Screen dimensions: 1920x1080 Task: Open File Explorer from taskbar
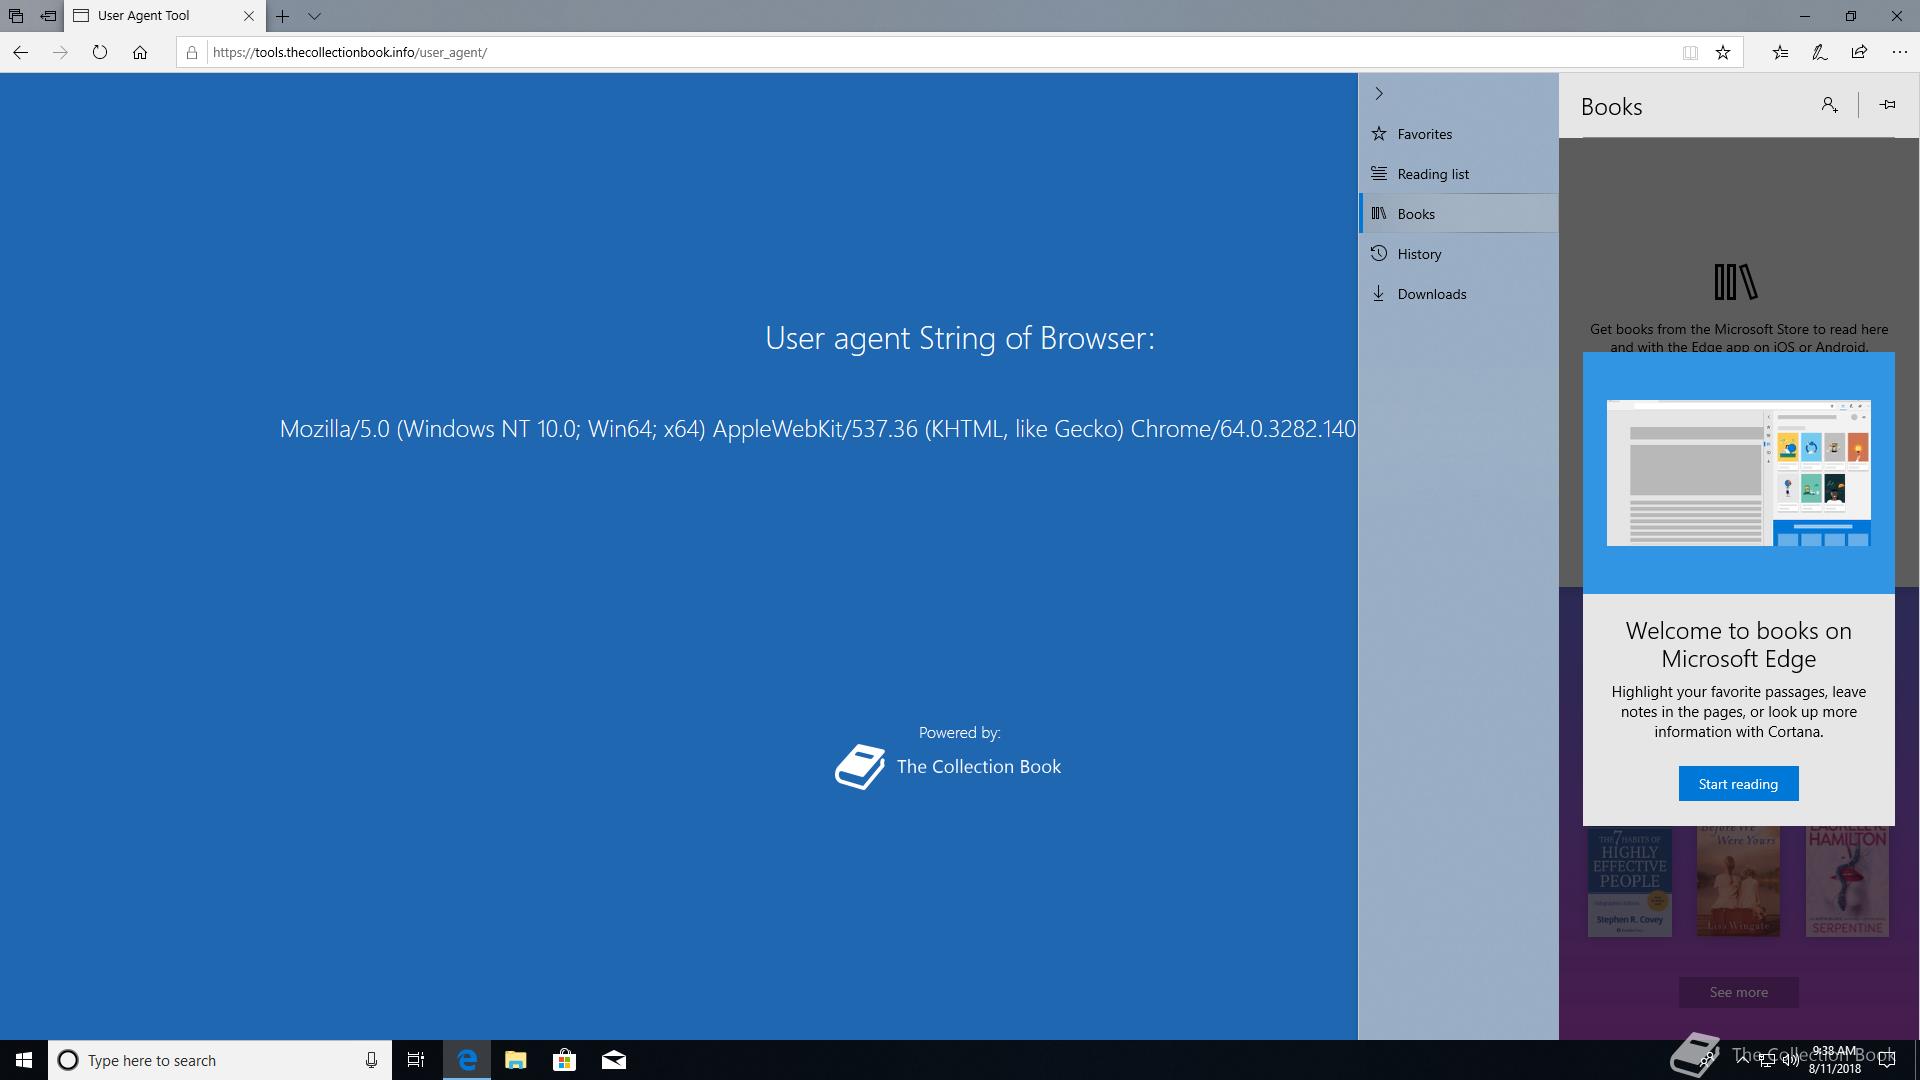(x=516, y=1060)
